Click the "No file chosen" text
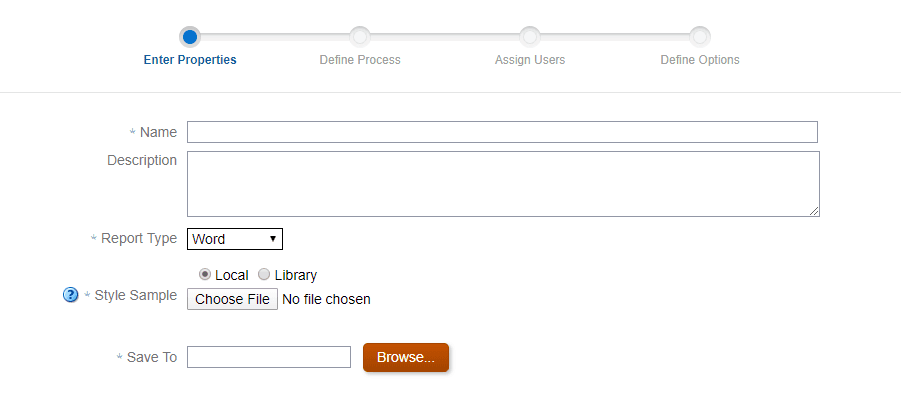 coord(326,299)
